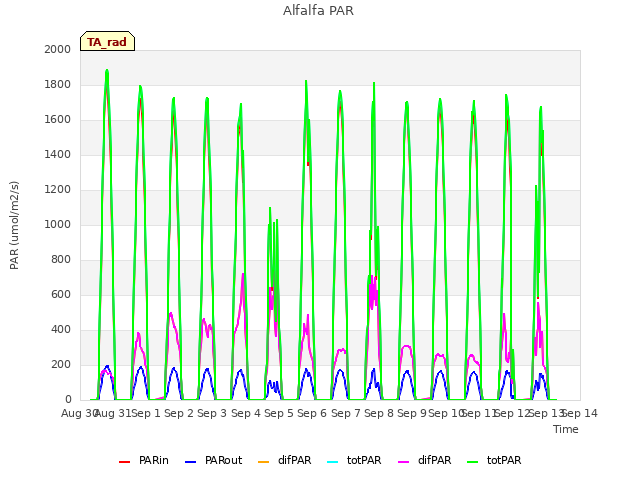Click the 1600 y-axis tick label

(58, 120)
